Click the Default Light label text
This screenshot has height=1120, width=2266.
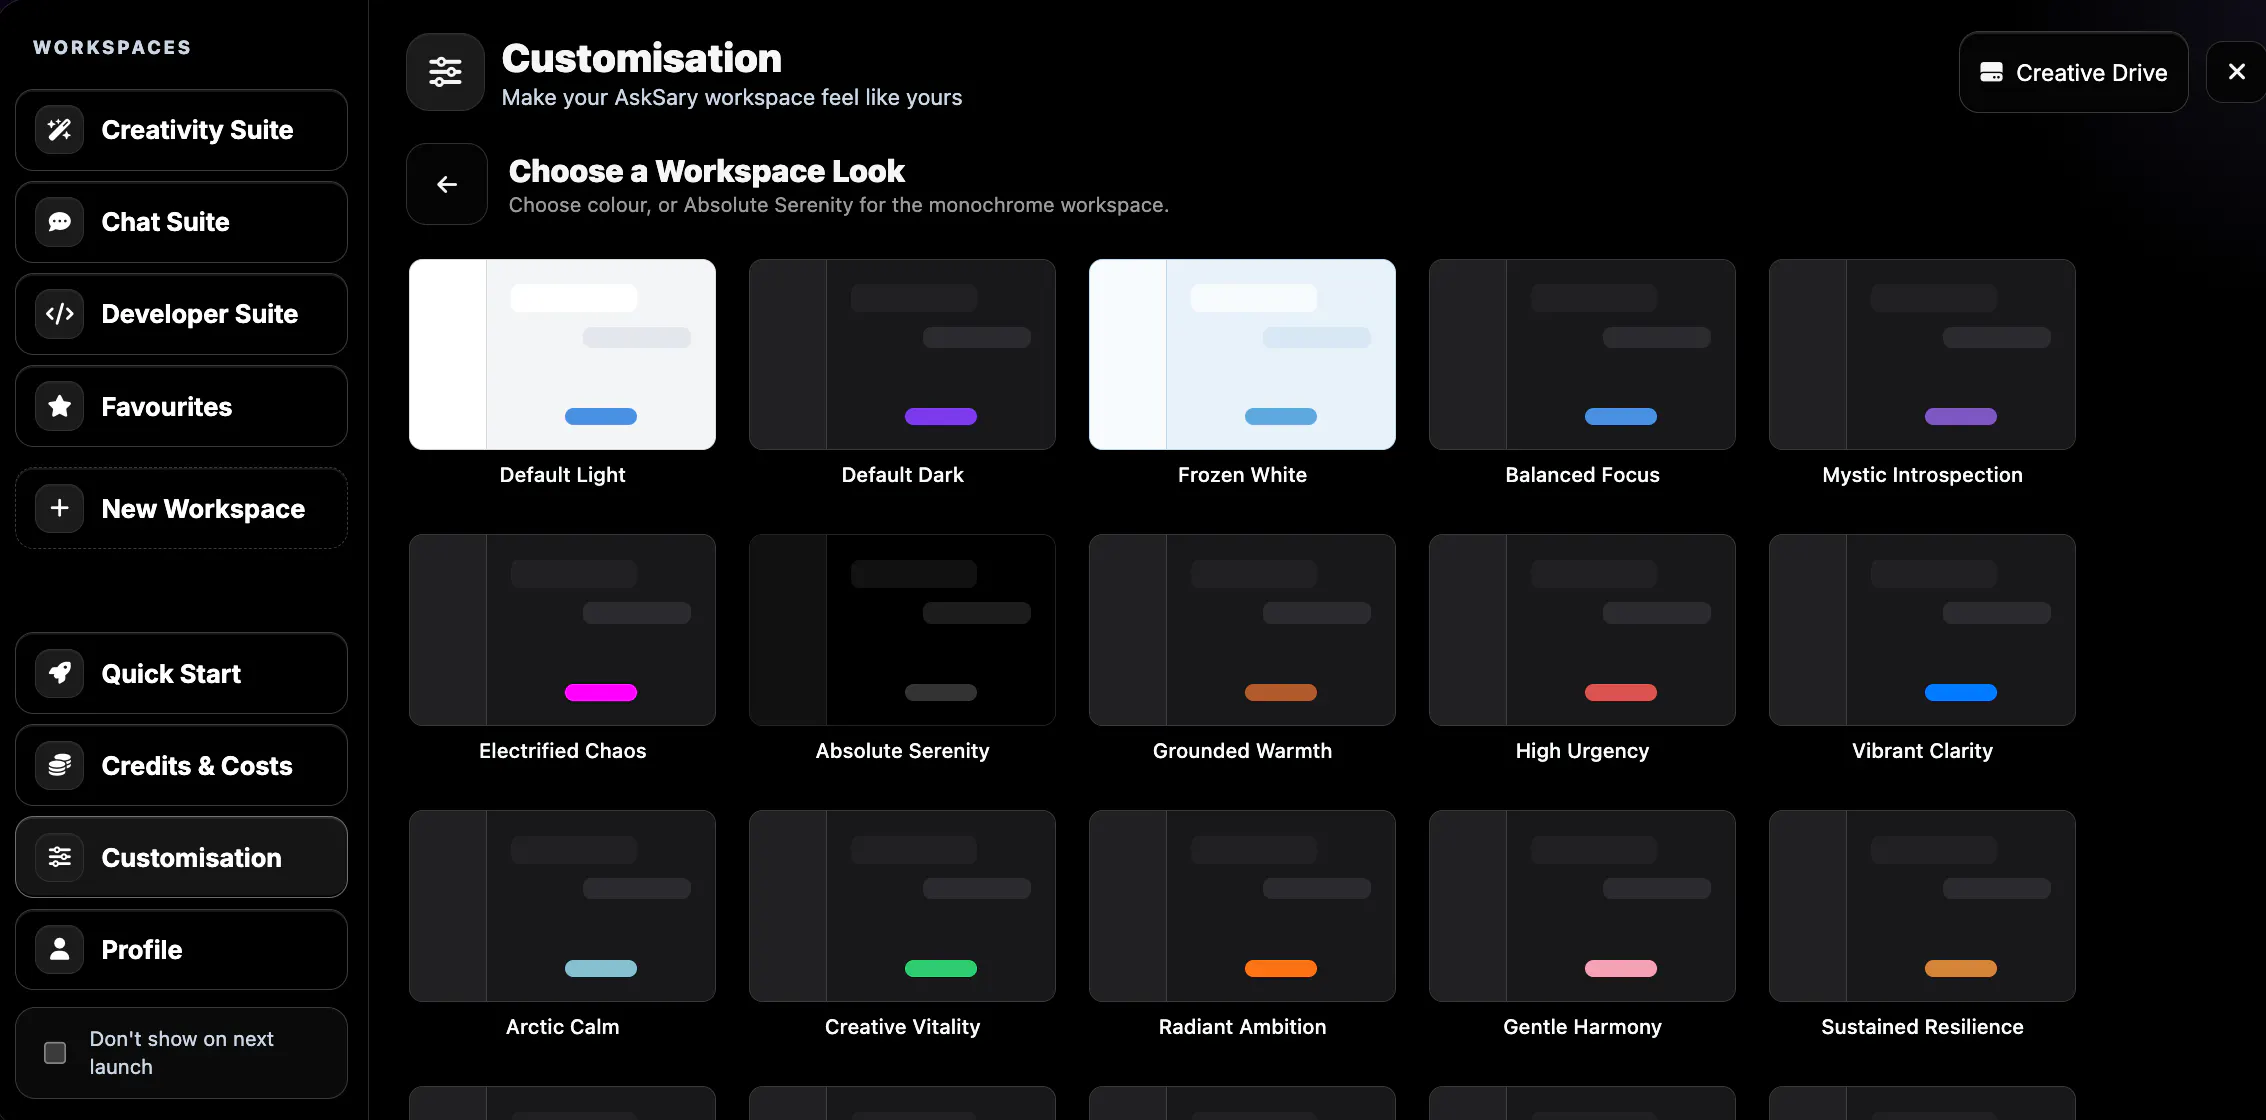click(562, 475)
